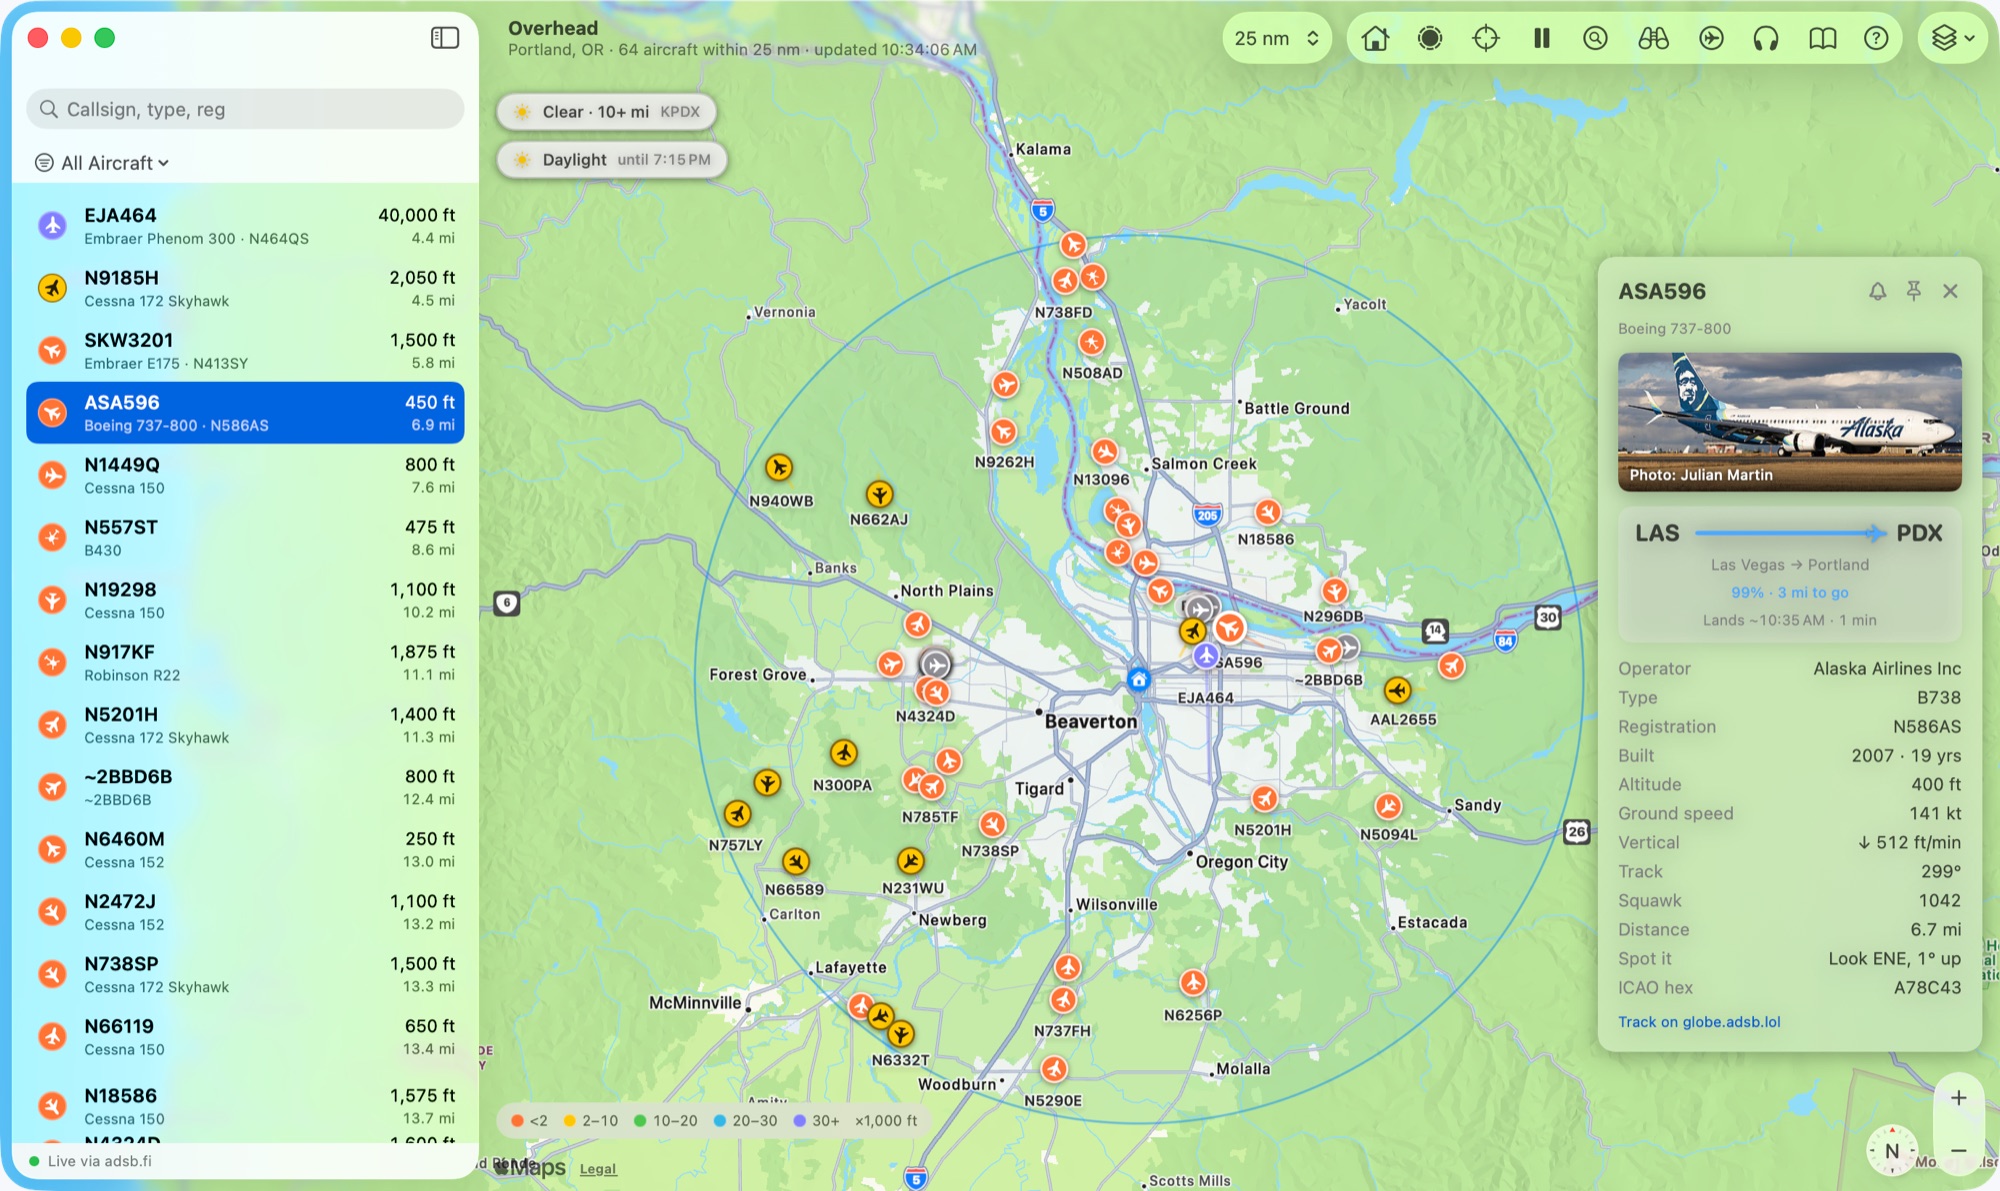
Task: Click the bell alert icon for ASA596
Action: 1877,291
